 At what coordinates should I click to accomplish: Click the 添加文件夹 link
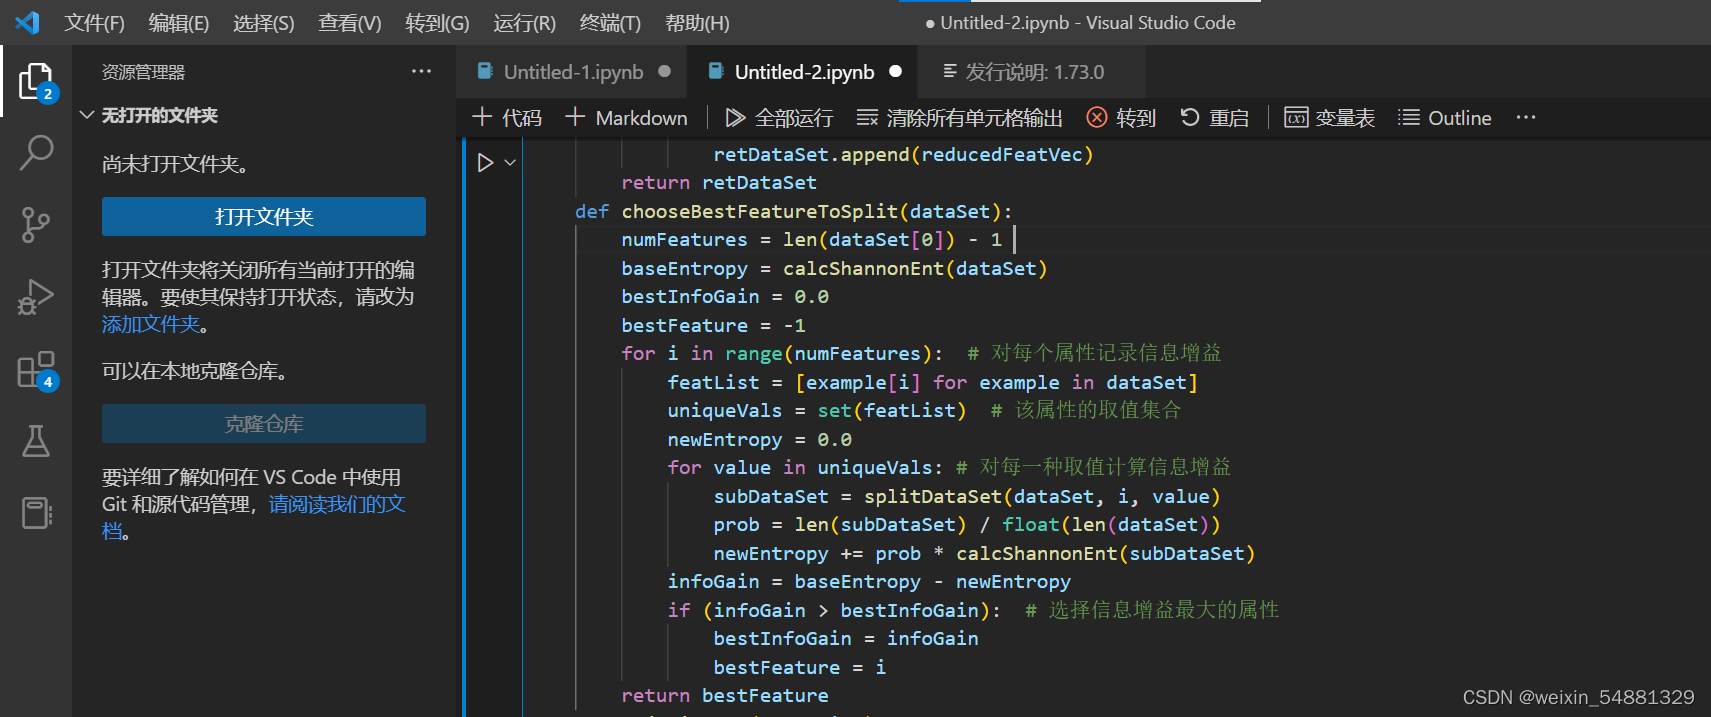point(151,324)
